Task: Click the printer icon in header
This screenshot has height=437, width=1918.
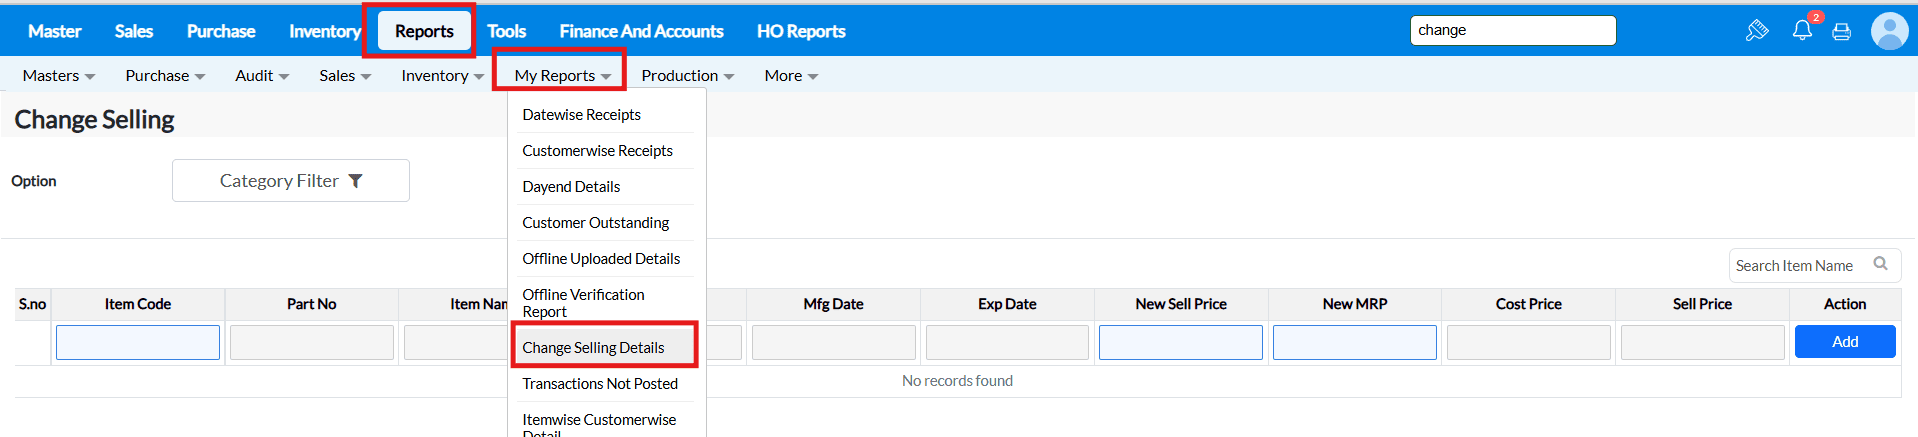Action: pos(1841,32)
